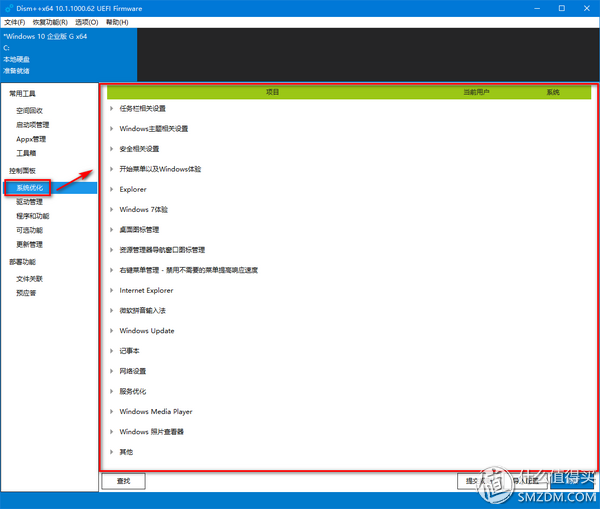Expand the 其他 group
600x509 pixels.
(111, 452)
